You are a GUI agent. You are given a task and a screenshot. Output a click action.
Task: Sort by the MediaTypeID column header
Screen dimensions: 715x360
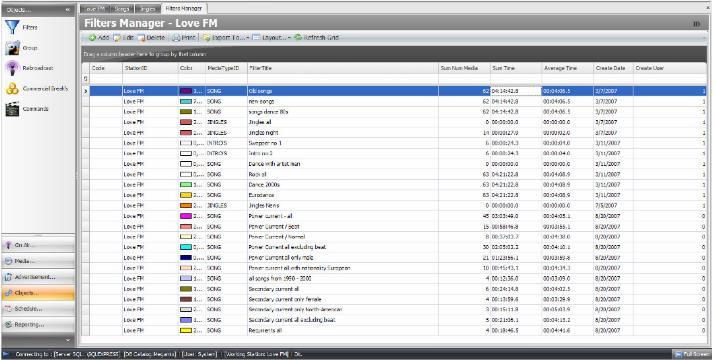(x=226, y=68)
